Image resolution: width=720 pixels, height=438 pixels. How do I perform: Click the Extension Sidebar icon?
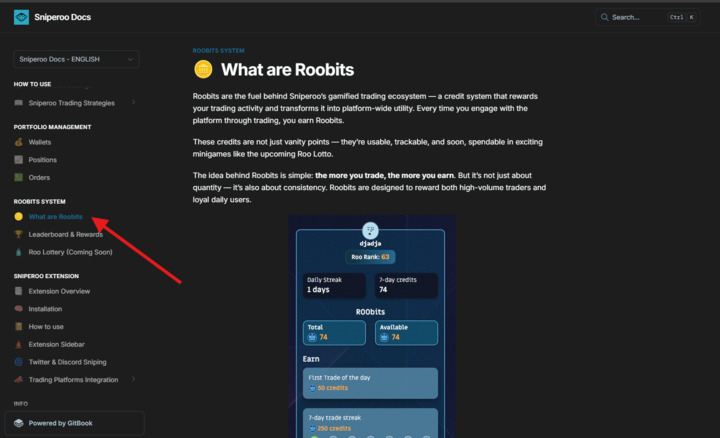(x=18, y=344)
